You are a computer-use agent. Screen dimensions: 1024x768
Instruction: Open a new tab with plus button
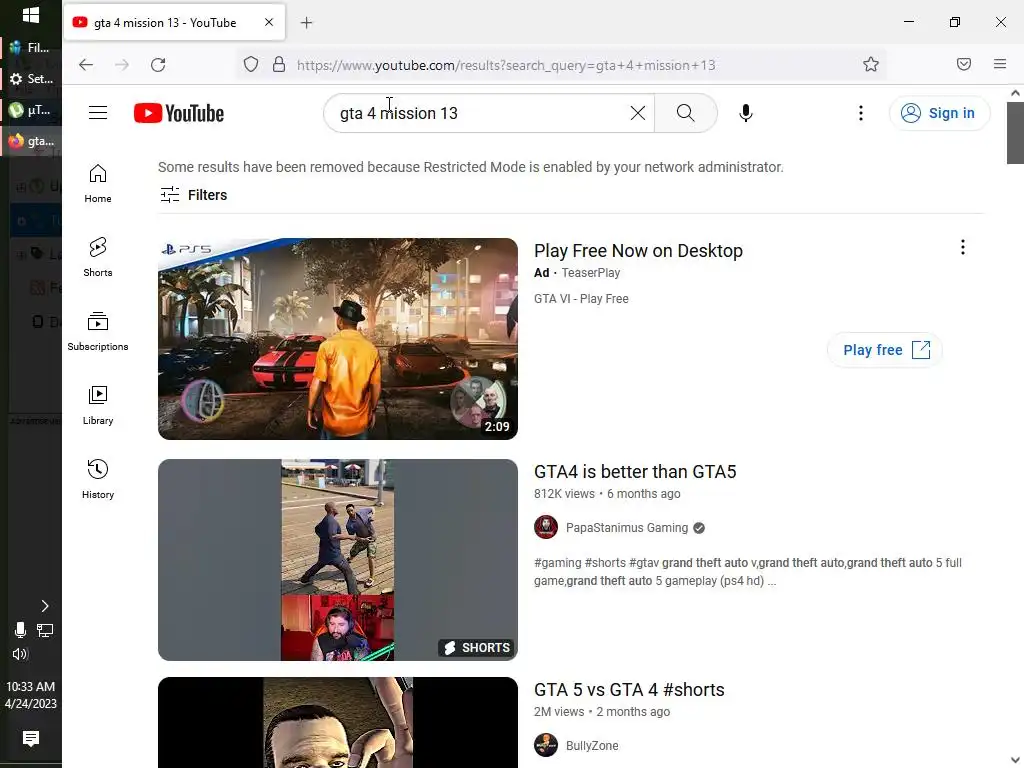[x=306, y=23]
